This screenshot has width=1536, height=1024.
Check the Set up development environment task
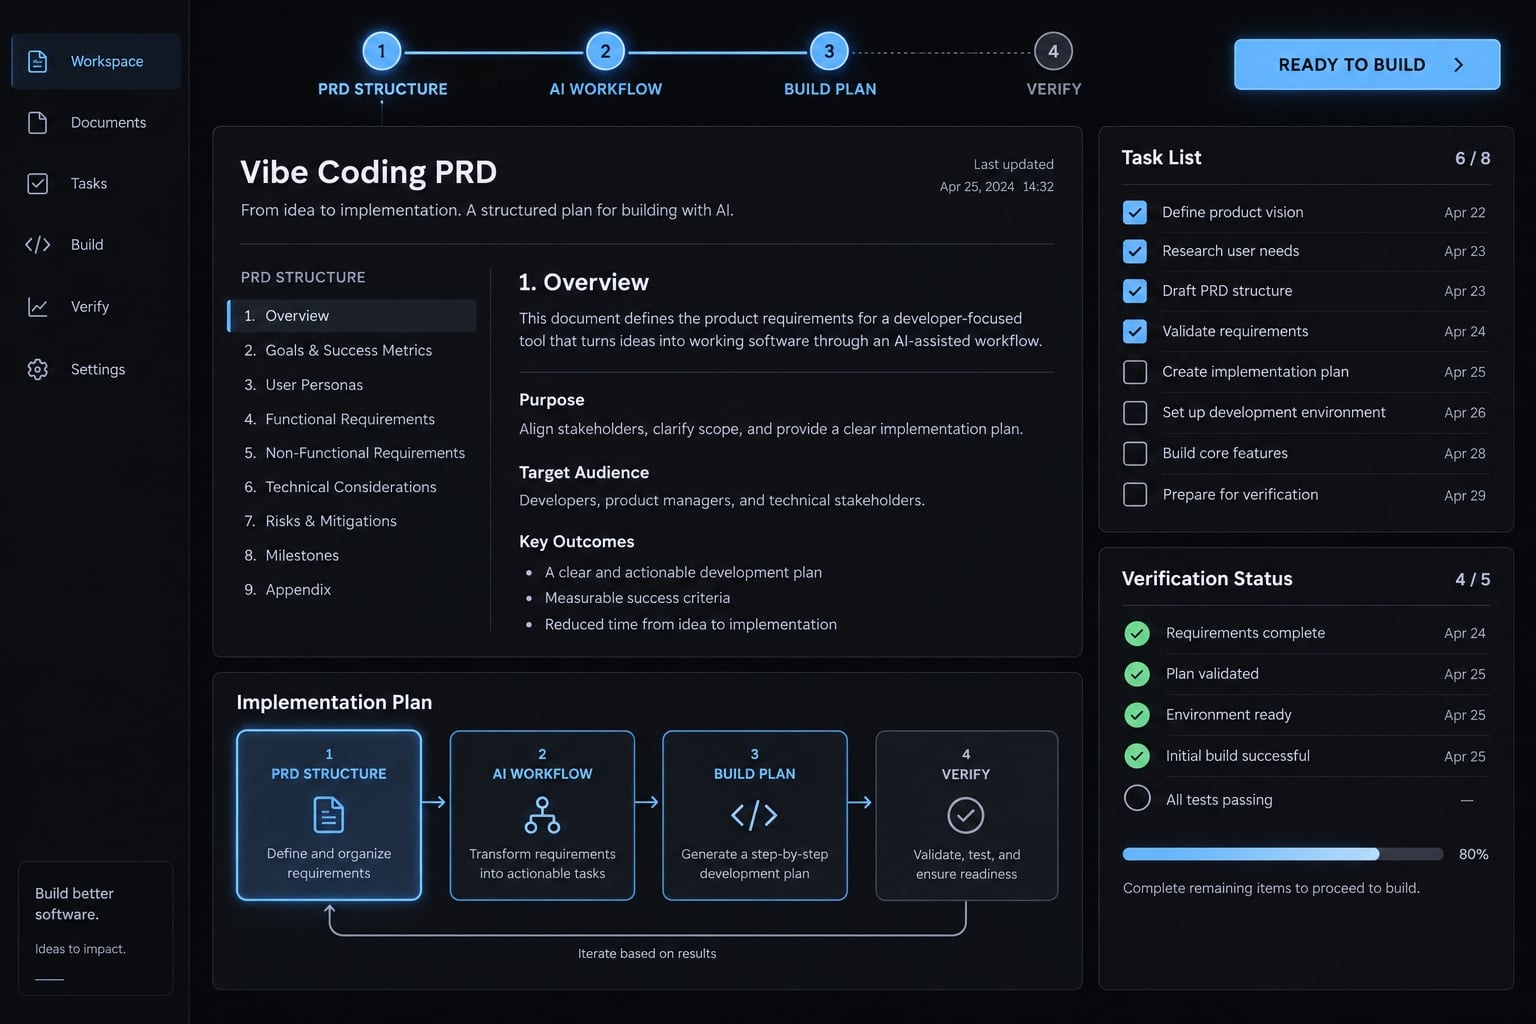(x=1135, y=413)
